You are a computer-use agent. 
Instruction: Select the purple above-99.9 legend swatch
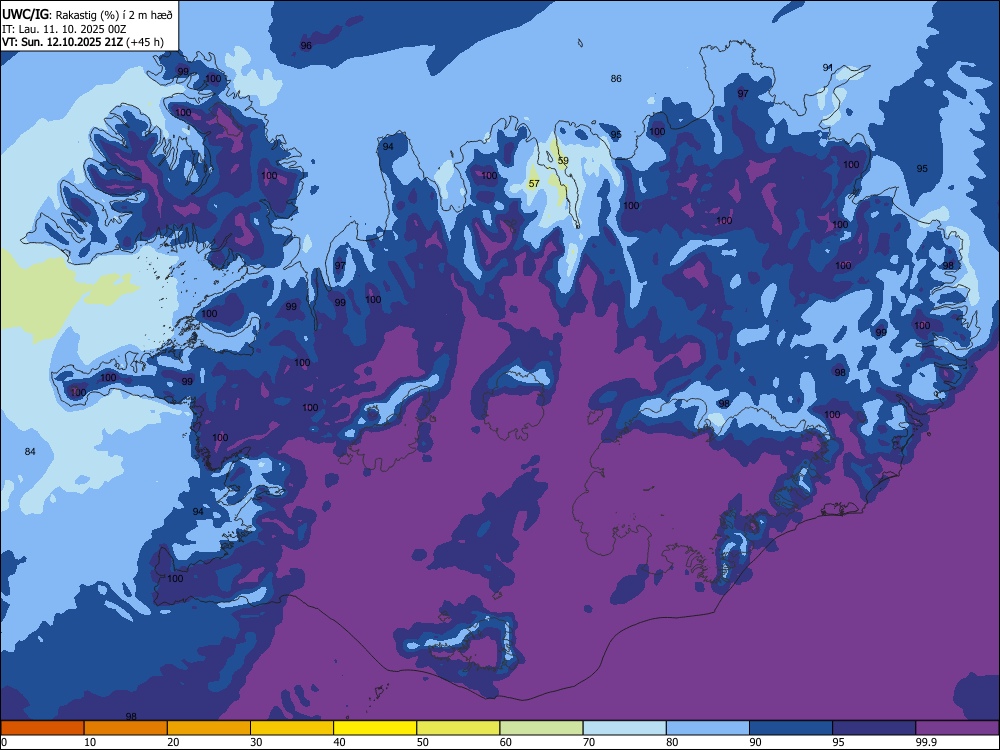957,728
